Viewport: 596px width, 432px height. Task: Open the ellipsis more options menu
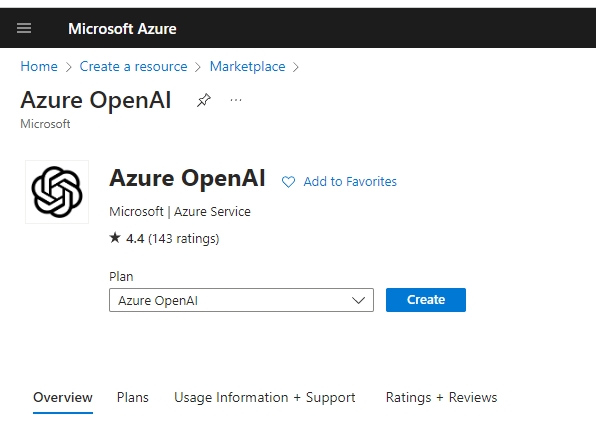pos(236,100)
